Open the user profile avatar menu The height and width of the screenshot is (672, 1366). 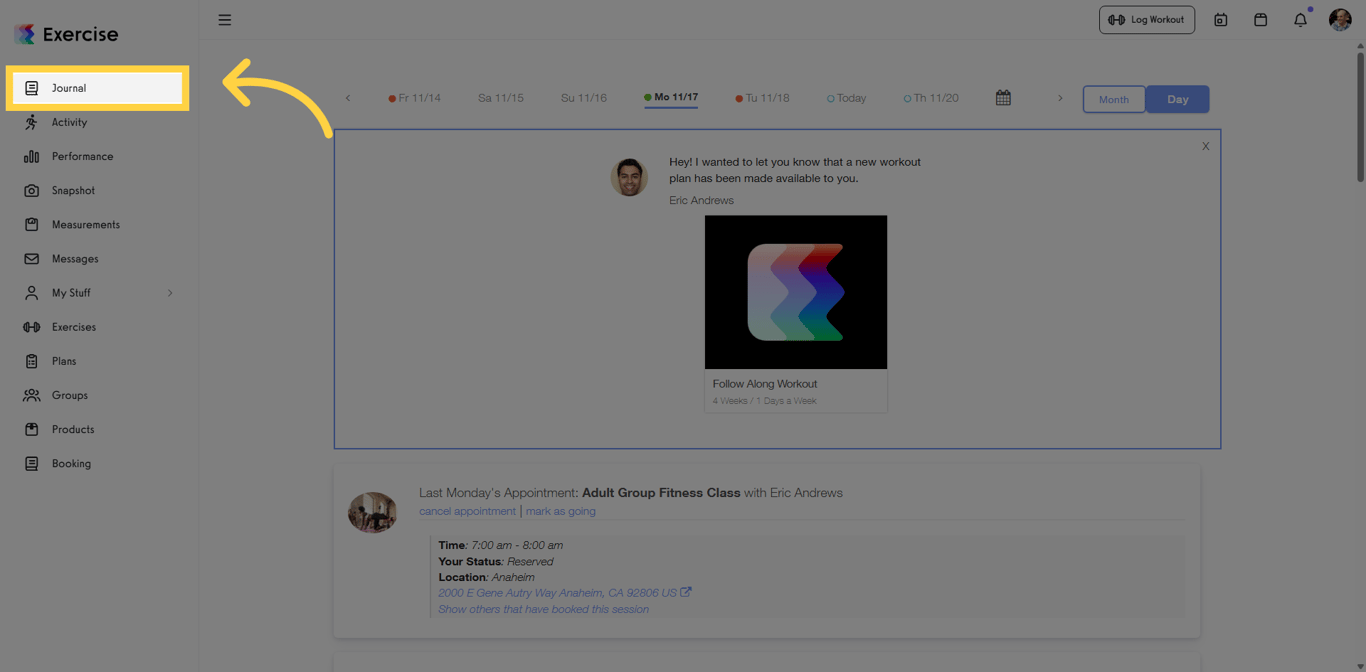[1340, 19]
